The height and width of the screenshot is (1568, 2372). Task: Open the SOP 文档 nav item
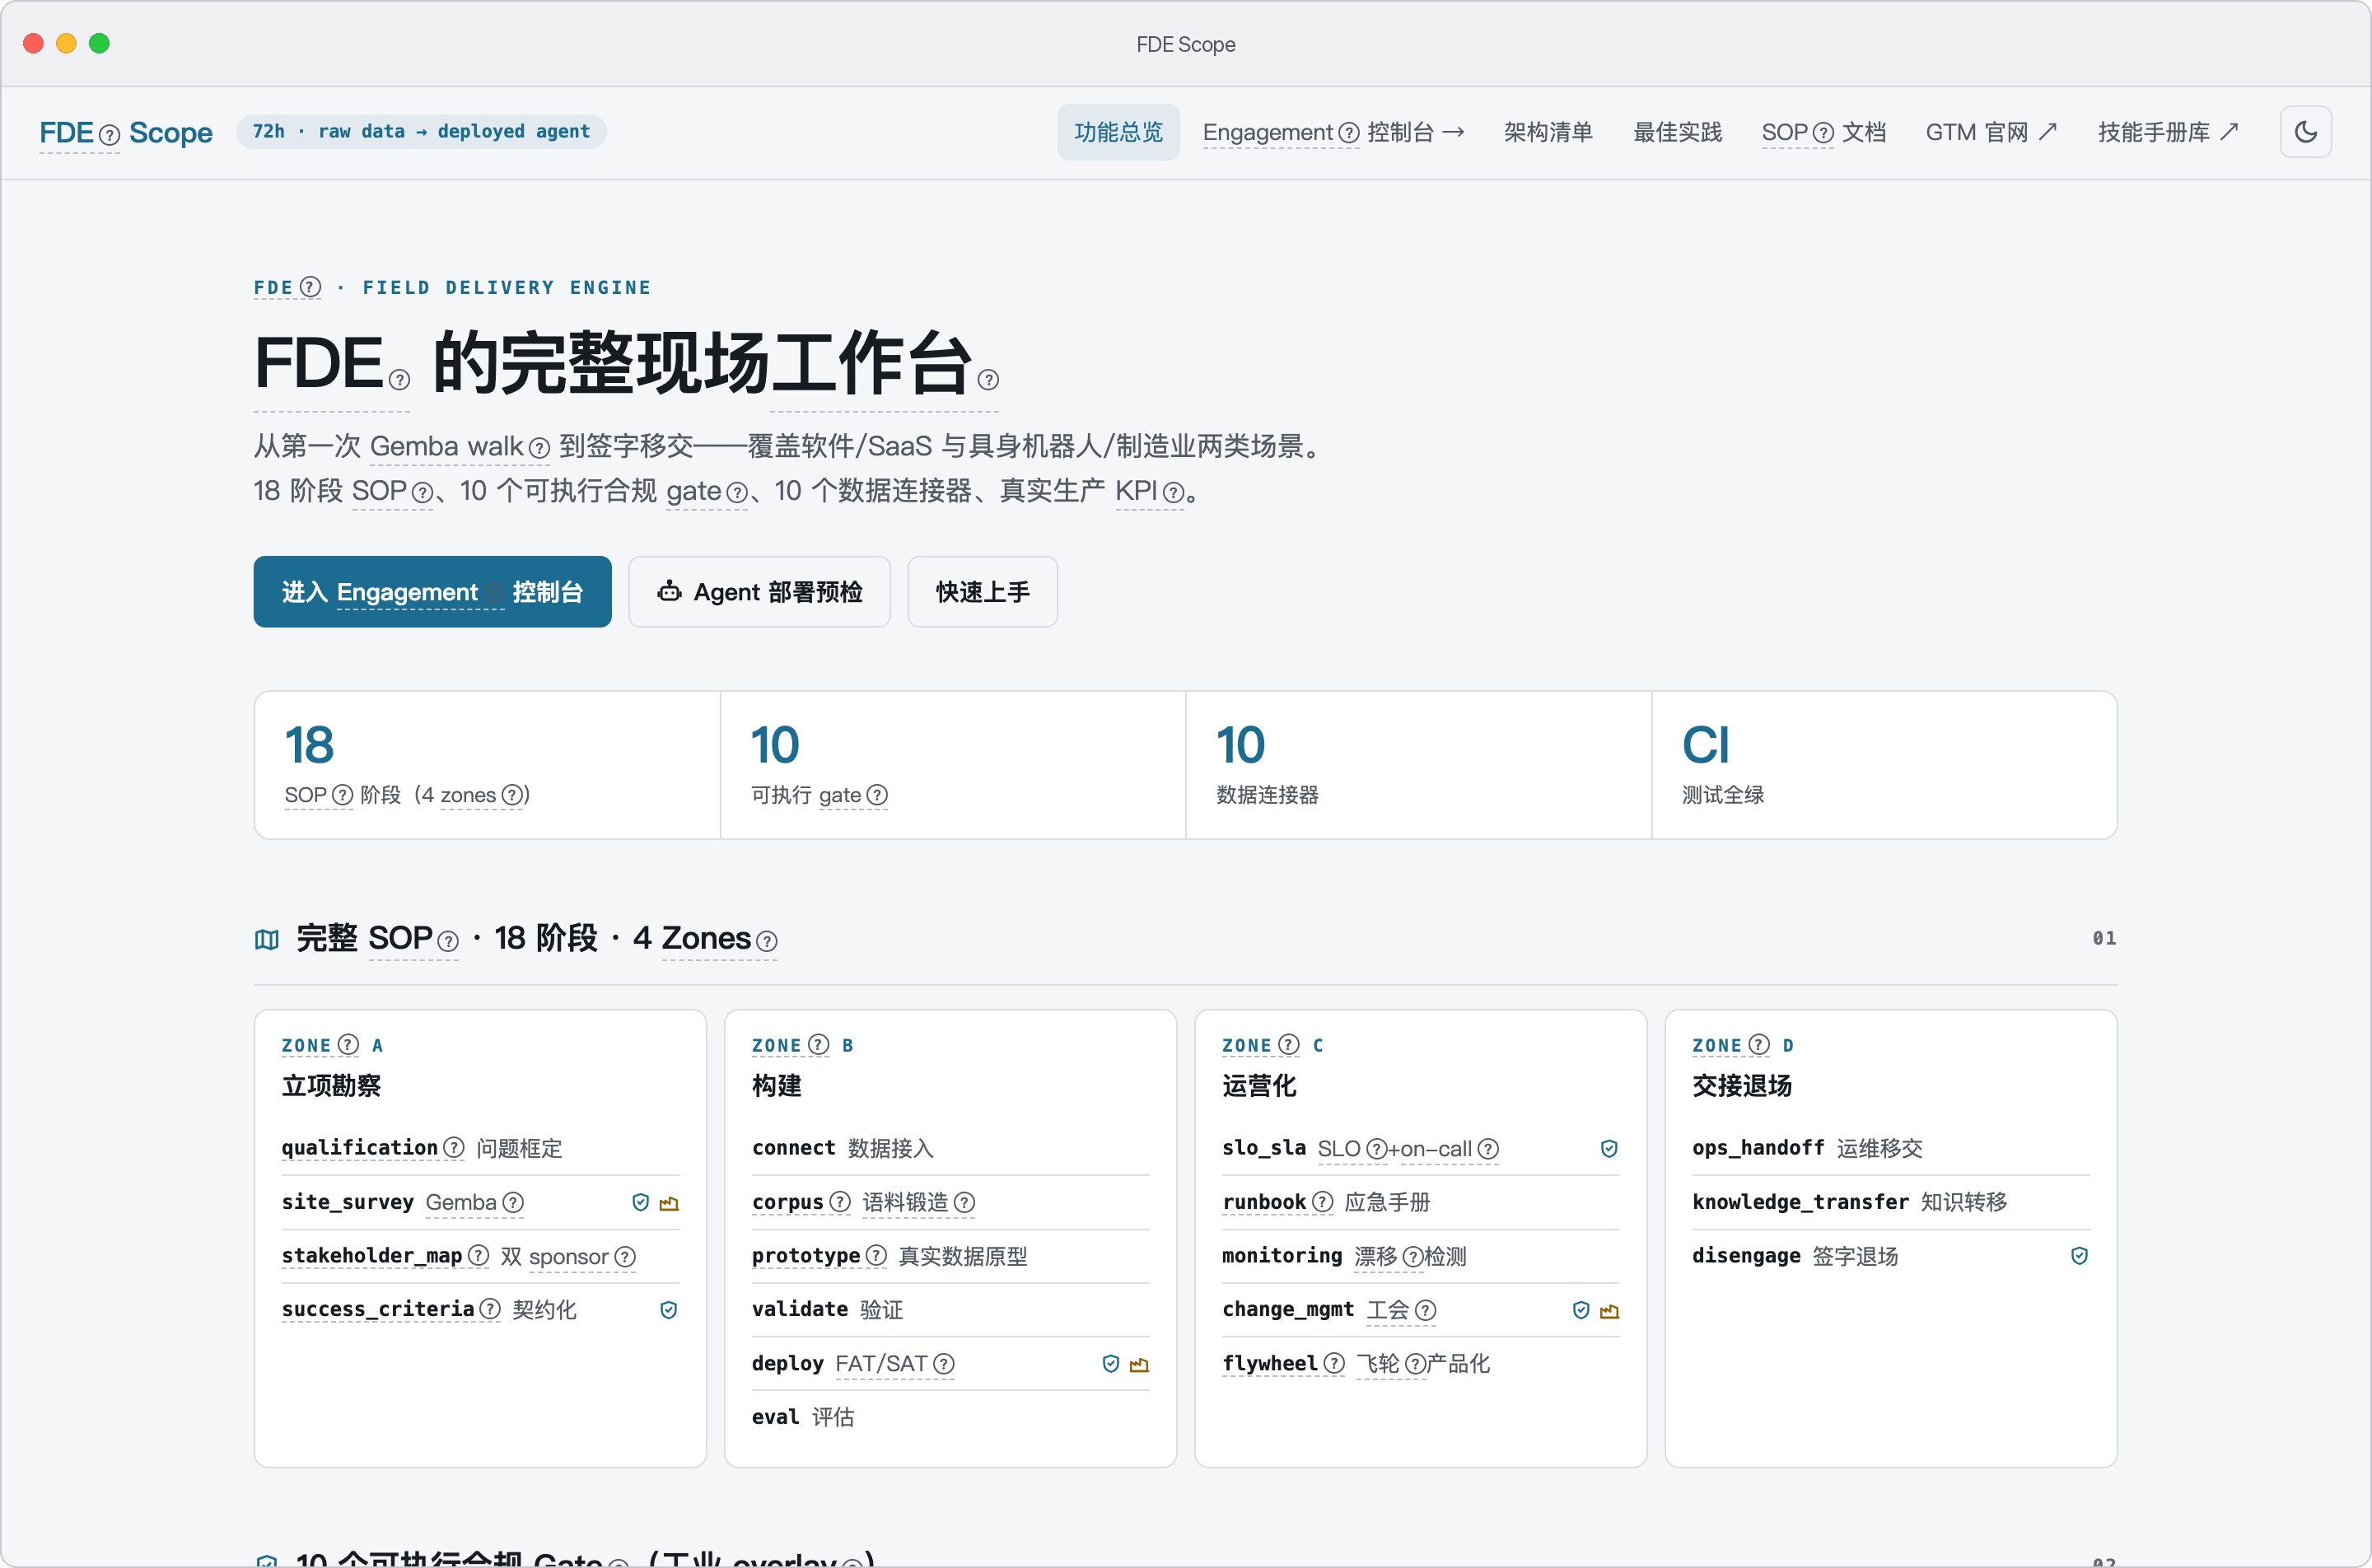coord(1824,132)
